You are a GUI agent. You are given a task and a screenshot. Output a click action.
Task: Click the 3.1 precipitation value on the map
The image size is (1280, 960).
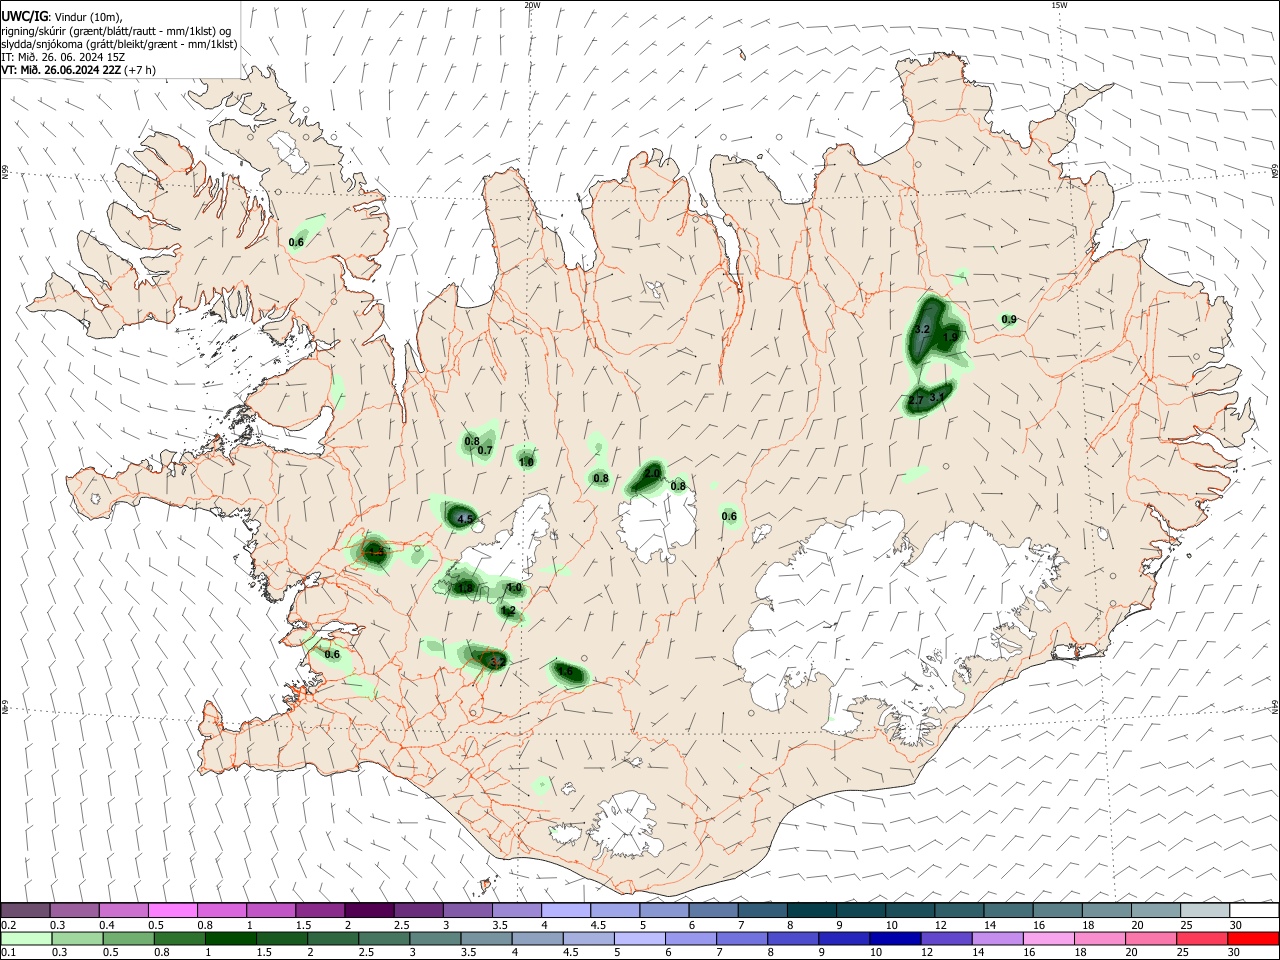[x=937, y=397]
